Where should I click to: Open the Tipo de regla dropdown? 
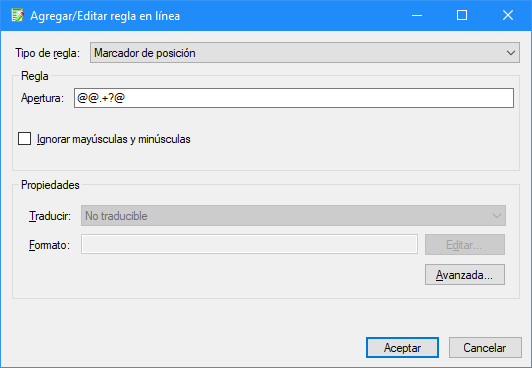[x=305, y=53]
